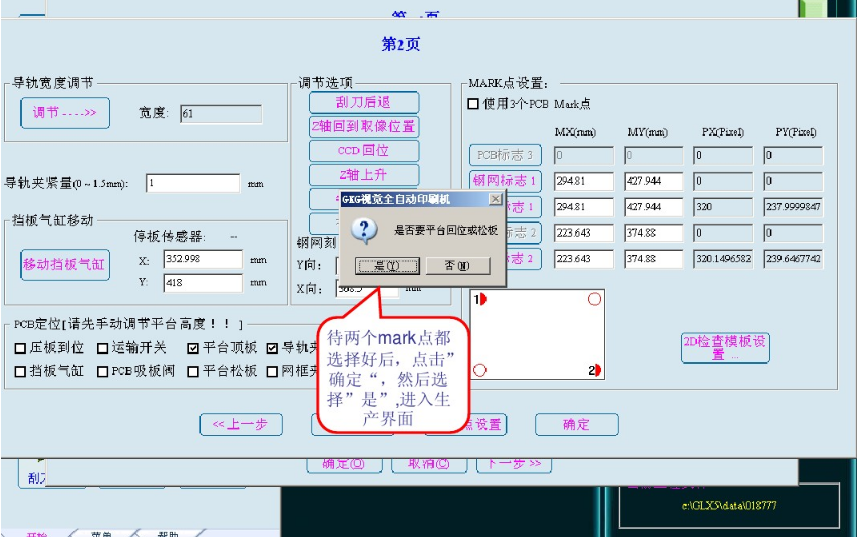Click the 停板传感器 X value field

coord(203,260)
